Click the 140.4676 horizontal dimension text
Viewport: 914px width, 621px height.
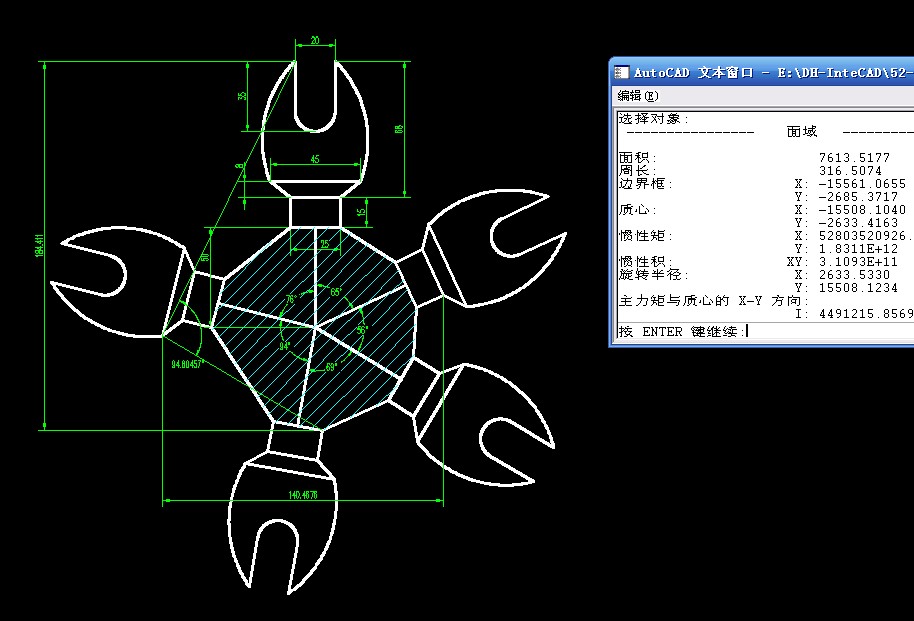coord(303,495)
